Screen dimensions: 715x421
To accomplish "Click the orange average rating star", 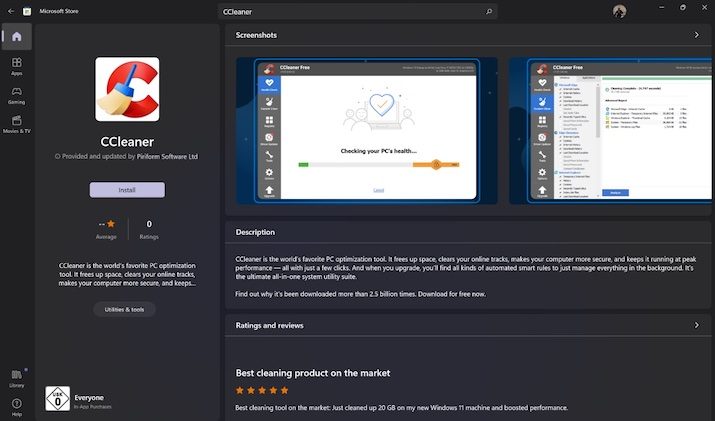I will click(x=111, y=223).
